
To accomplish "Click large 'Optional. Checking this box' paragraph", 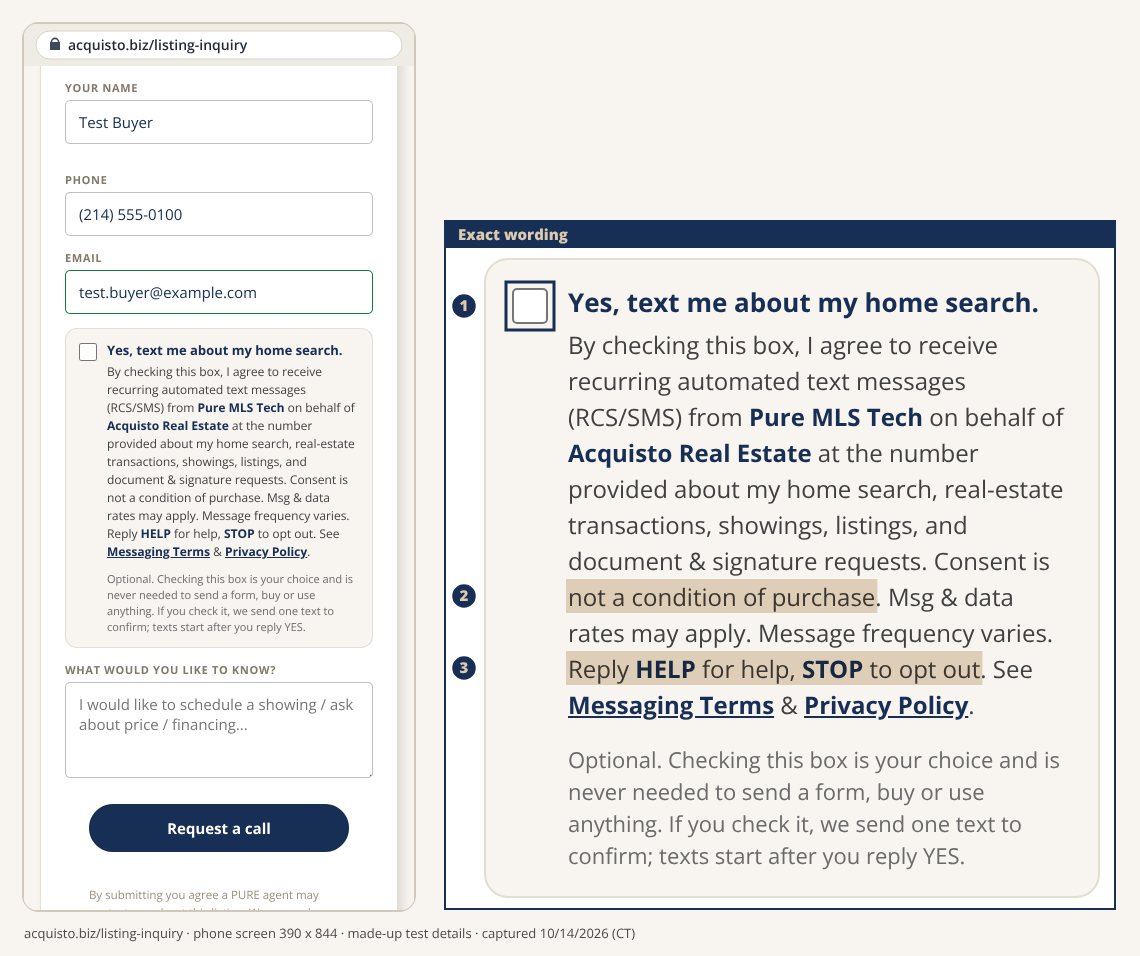I will pos(814,808).
